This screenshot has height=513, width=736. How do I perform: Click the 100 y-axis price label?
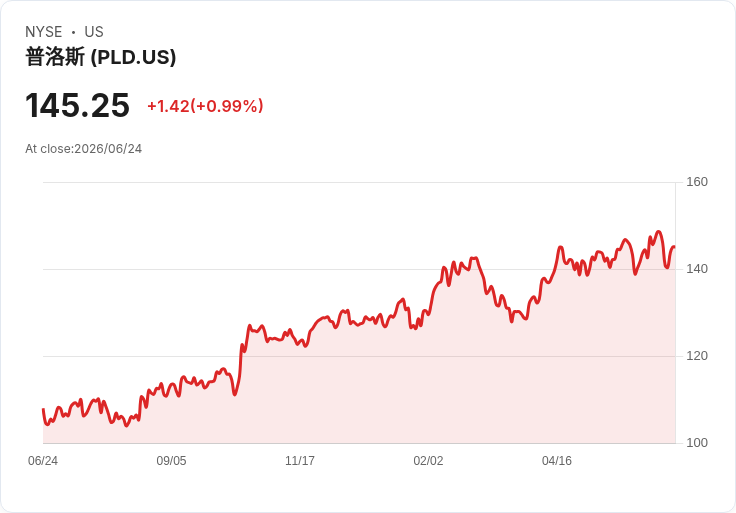(x=697, y=443)
